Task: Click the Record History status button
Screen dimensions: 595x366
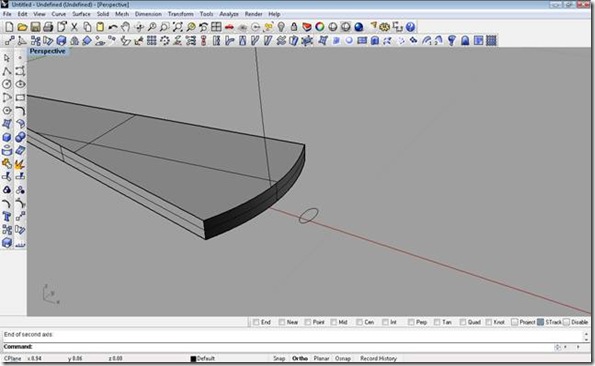Action: 378,358
